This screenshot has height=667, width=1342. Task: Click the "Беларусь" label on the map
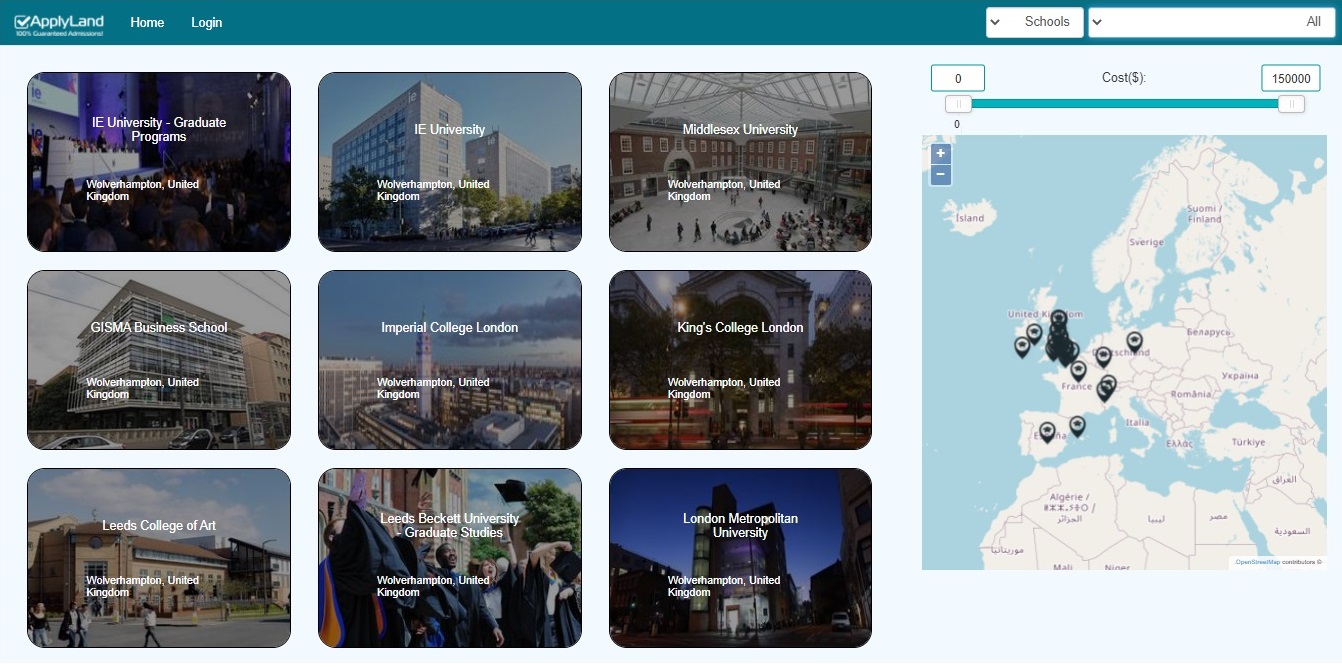click(1211, 332)
